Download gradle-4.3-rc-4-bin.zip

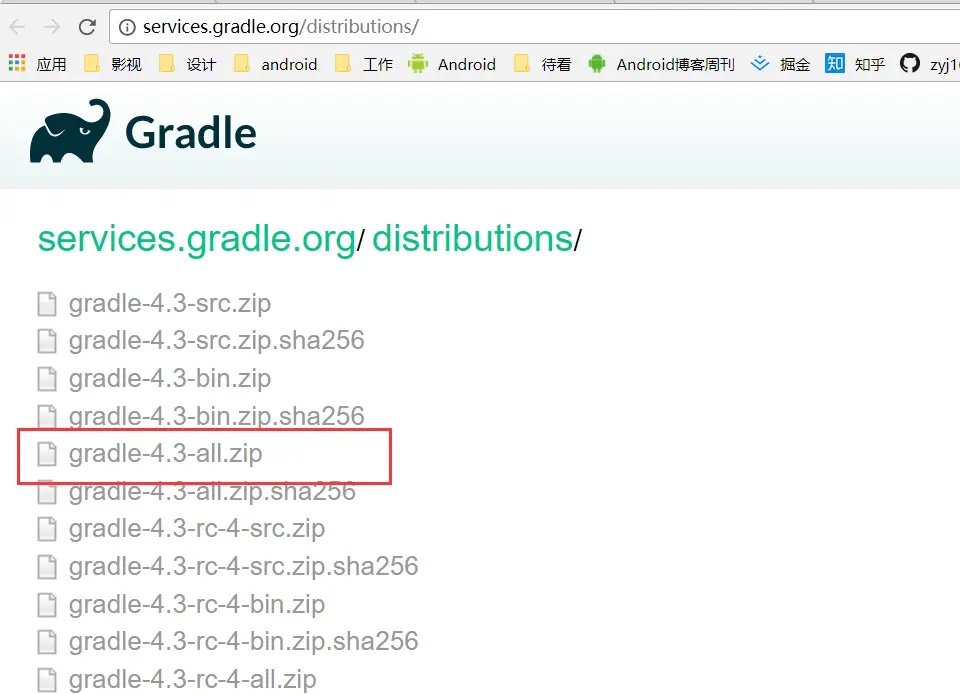point(197,605)
